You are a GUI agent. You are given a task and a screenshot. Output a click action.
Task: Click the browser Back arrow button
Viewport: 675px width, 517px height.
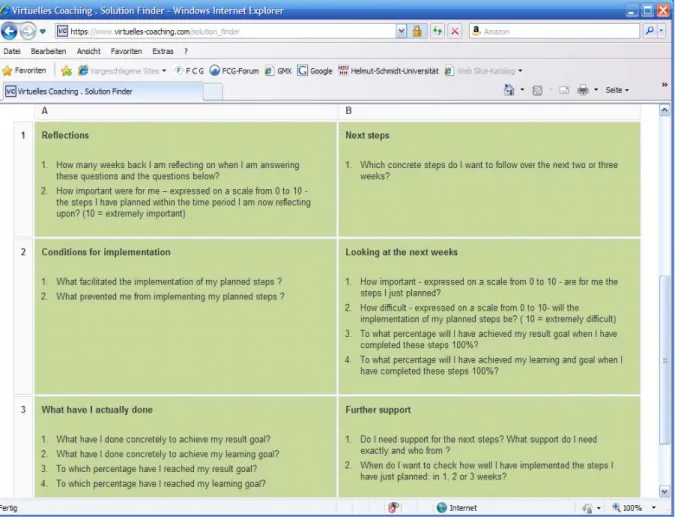9,31
